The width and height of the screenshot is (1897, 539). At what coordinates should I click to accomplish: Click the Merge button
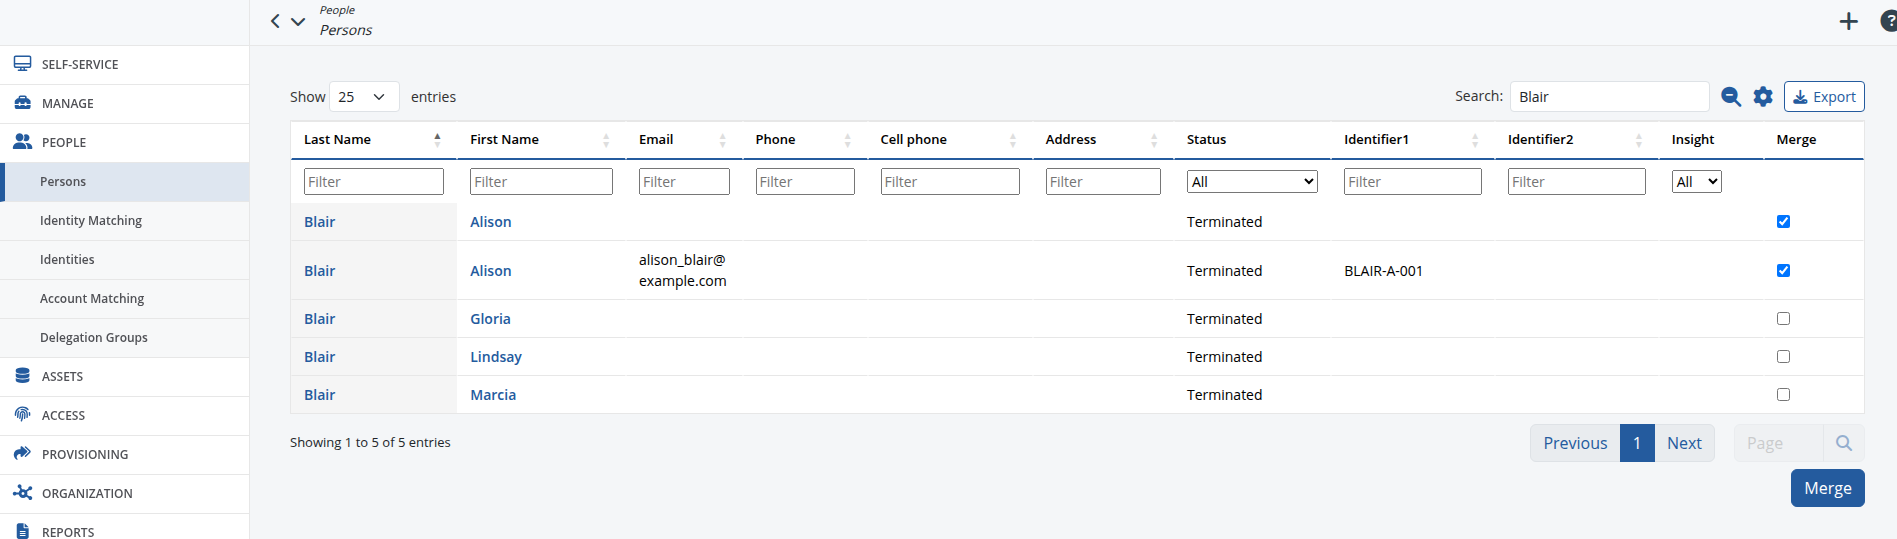[1827, 488]
